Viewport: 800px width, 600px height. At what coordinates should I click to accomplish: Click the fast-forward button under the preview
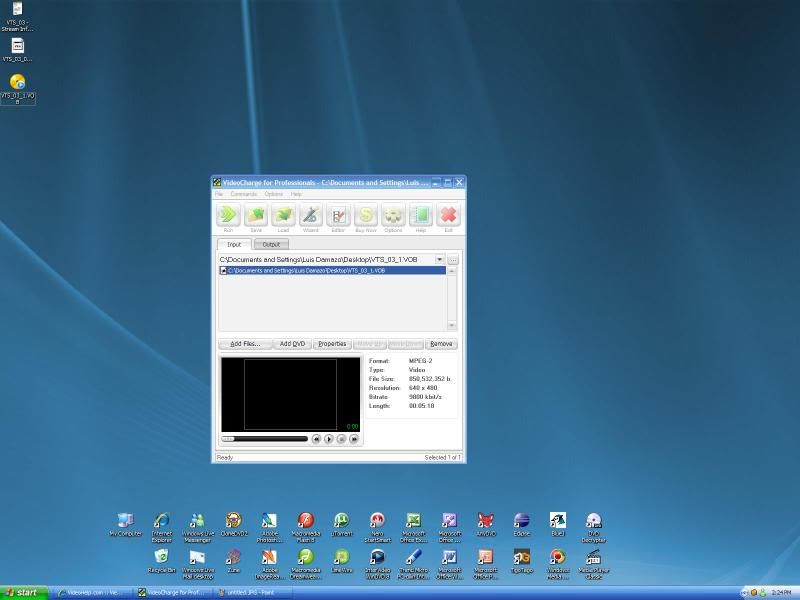[x=354, y=439]
